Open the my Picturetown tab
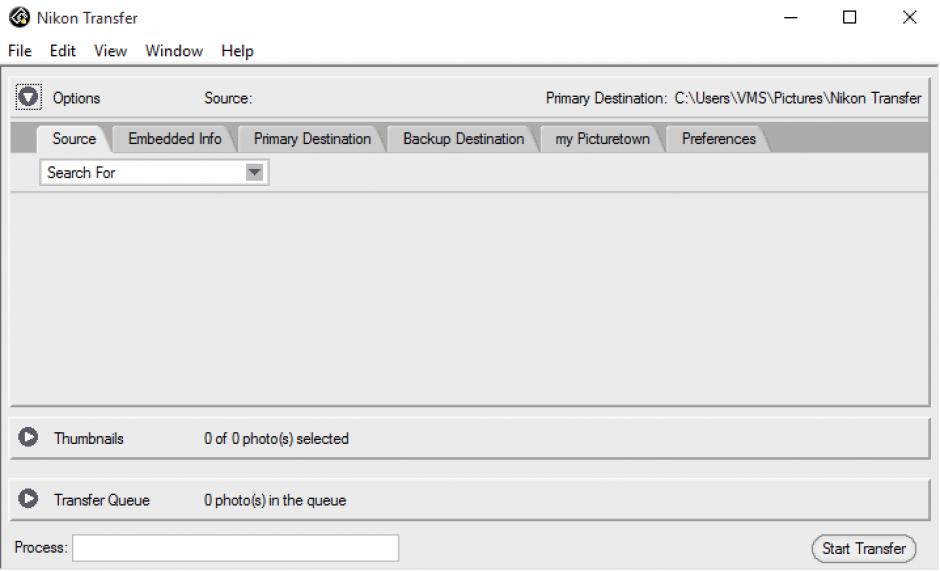 (602, 139)
